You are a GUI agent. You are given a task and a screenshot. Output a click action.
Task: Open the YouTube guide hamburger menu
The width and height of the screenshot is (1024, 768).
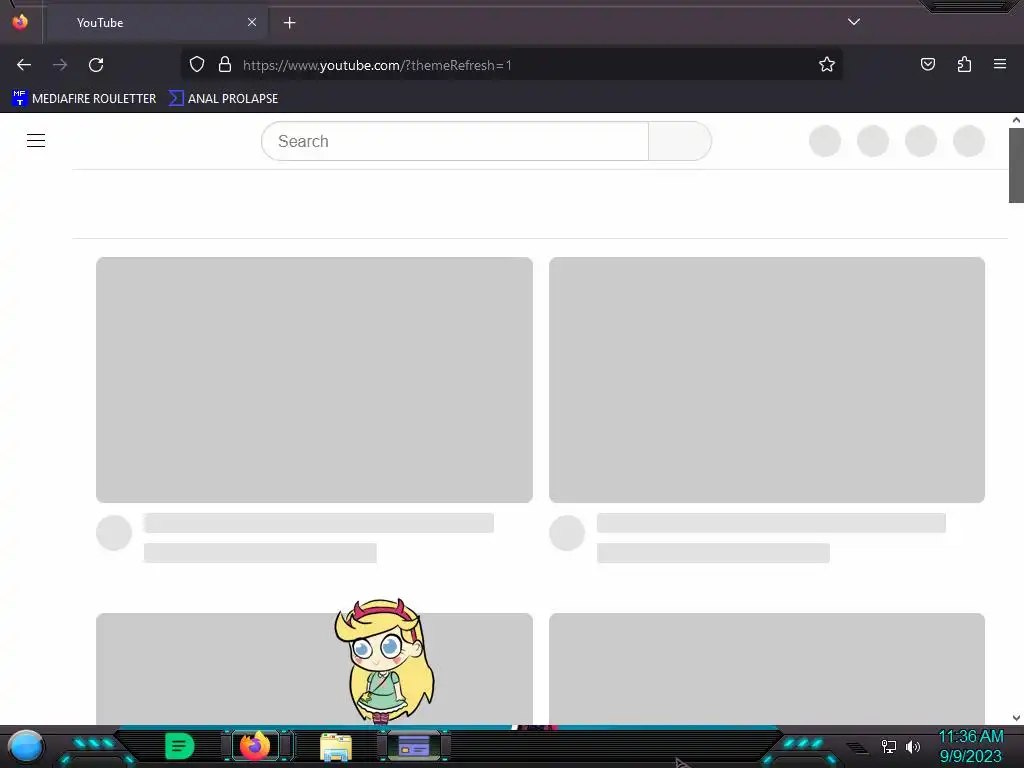tap(36, 140)
